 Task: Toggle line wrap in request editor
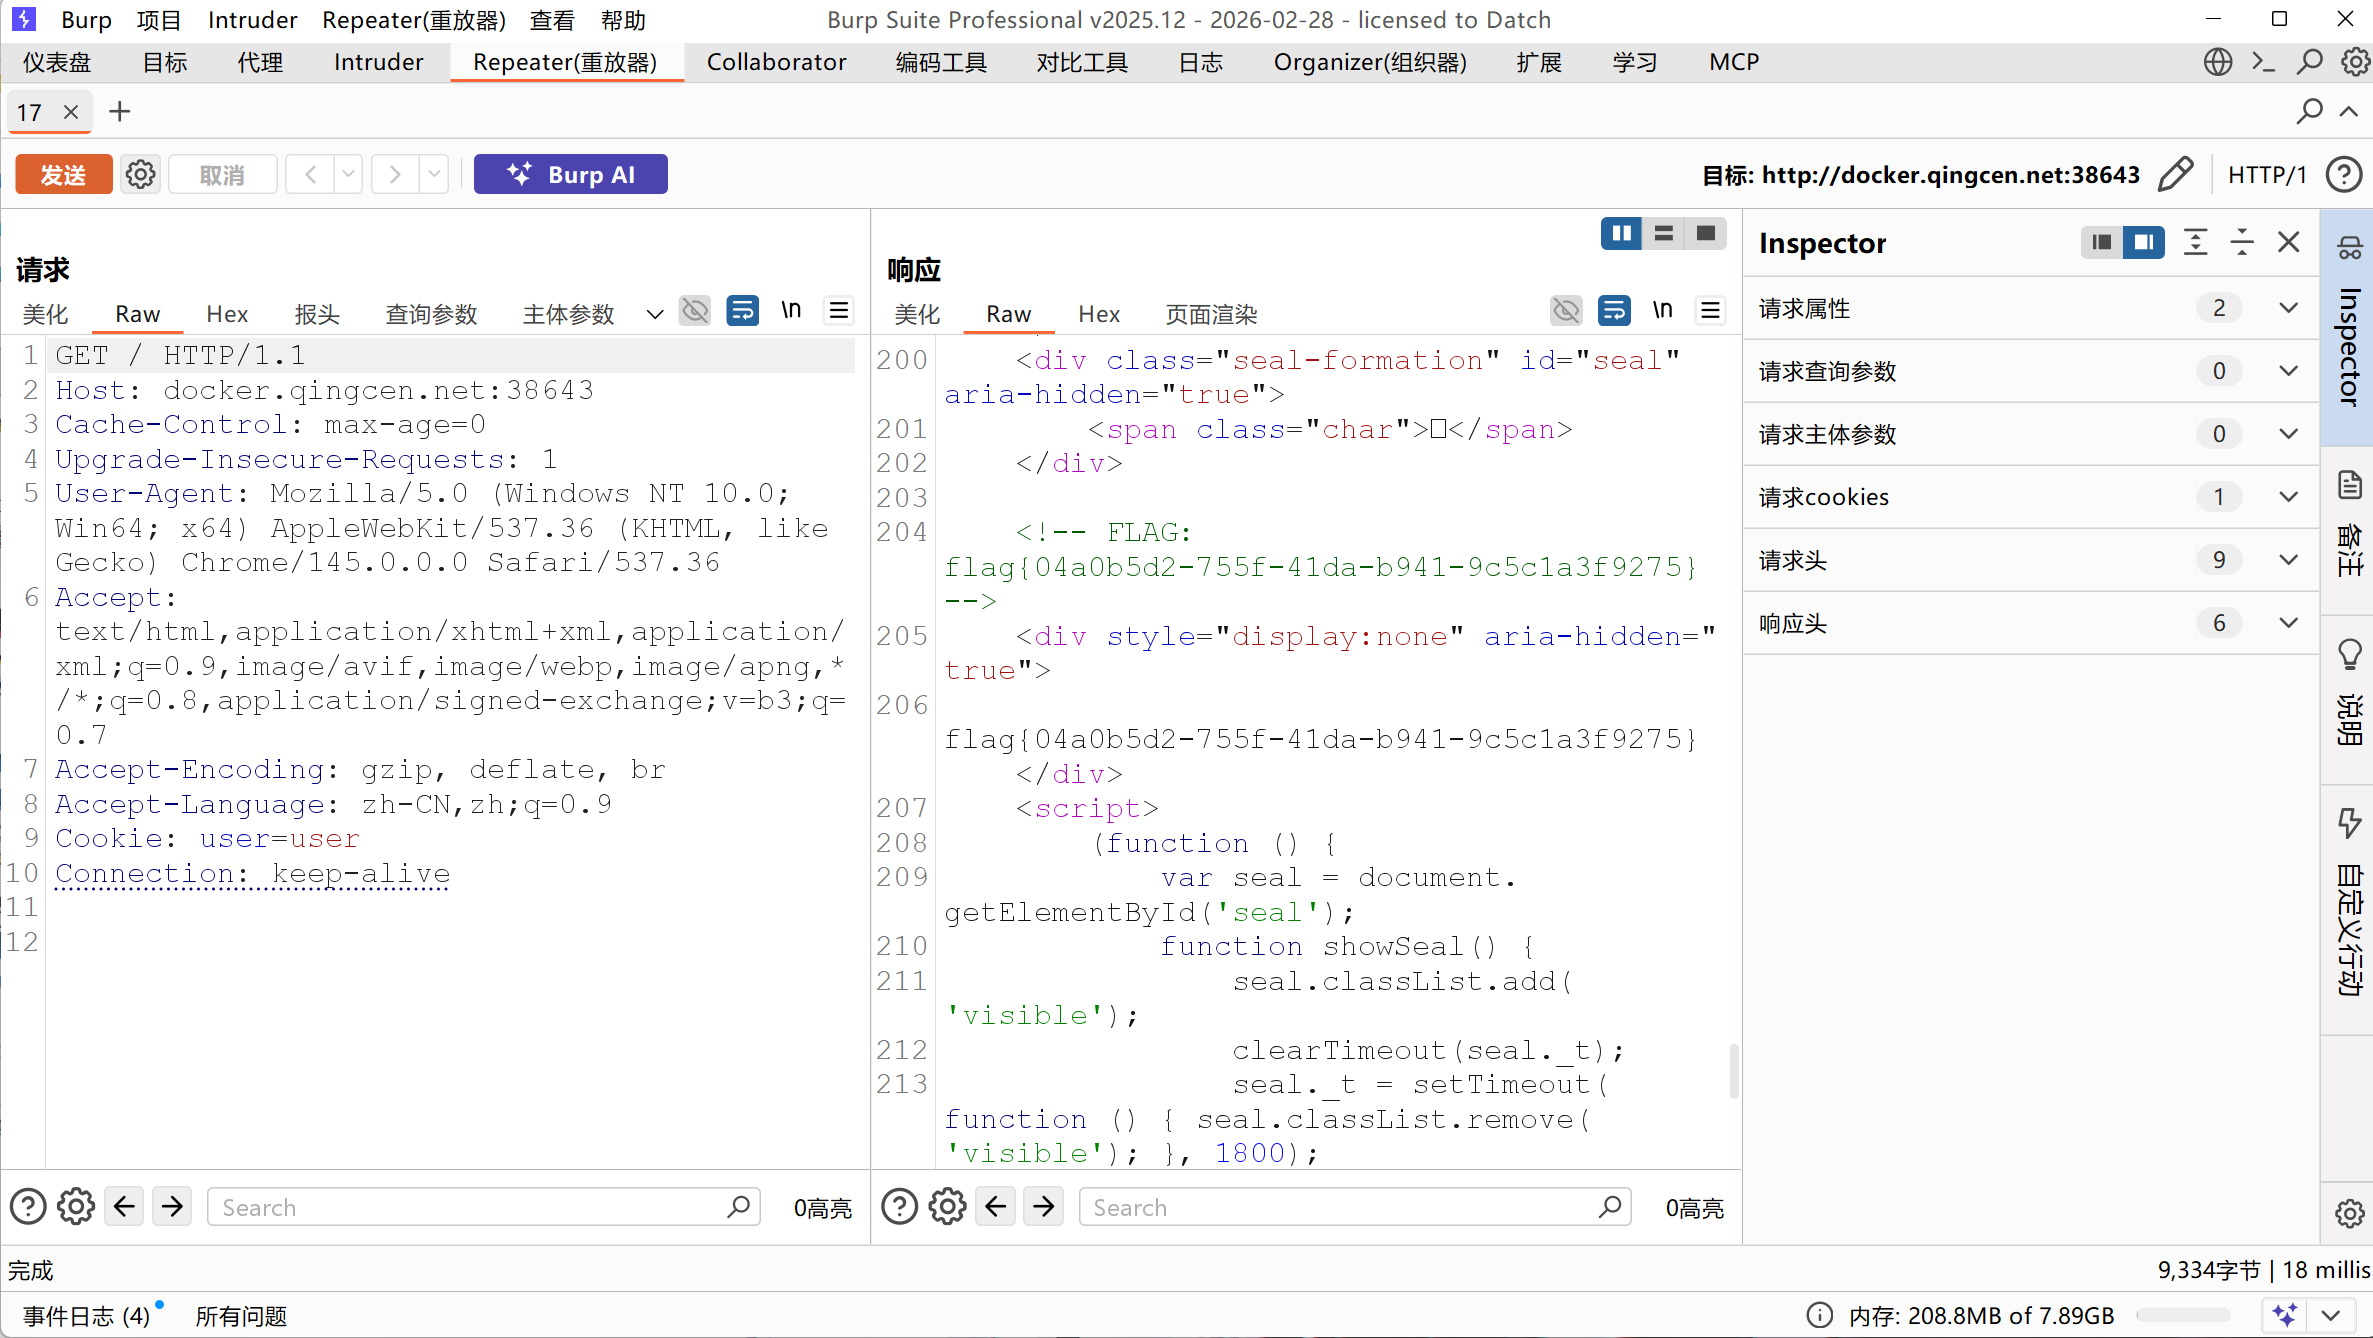click(x=742, y=311)
